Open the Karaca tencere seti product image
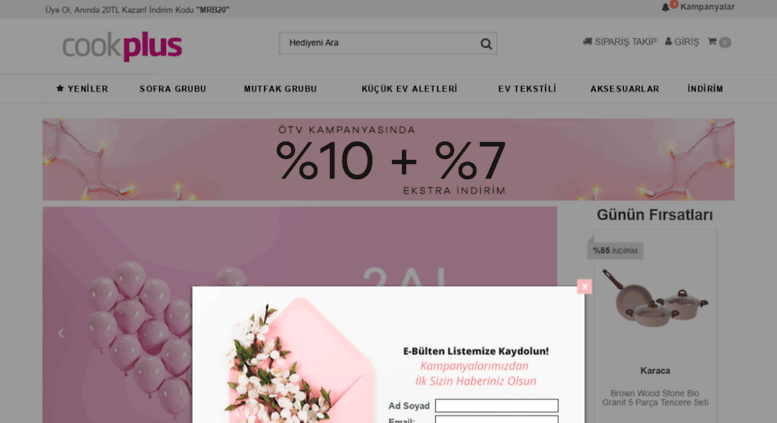777x423 pixels. 655,297
